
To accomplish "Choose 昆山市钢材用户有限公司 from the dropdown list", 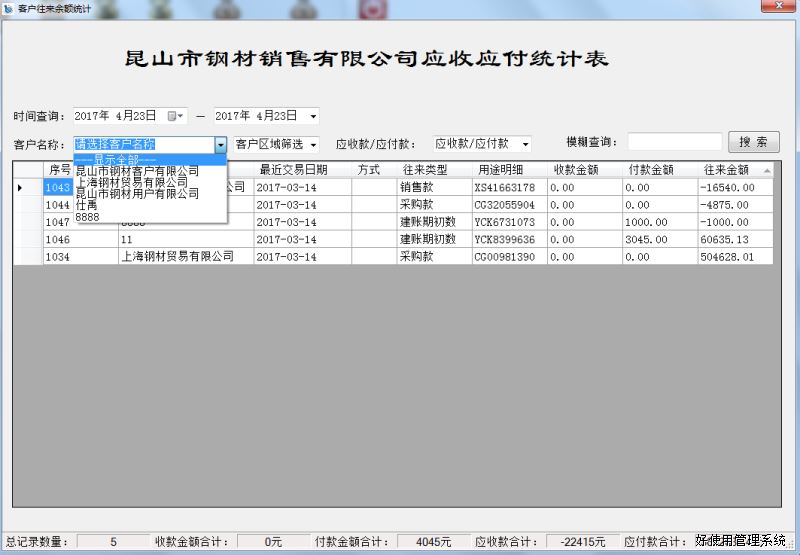I will (x=138, y=194).
